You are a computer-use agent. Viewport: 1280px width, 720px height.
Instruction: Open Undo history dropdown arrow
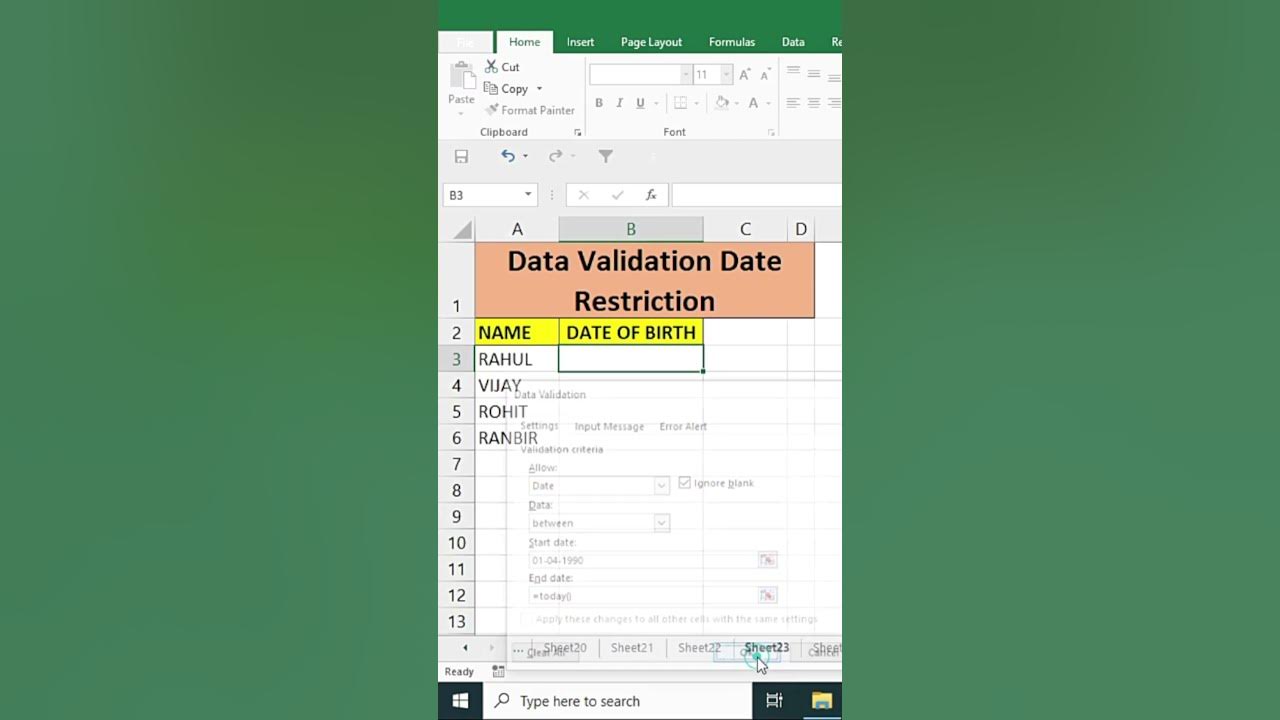tap(525, 156)
